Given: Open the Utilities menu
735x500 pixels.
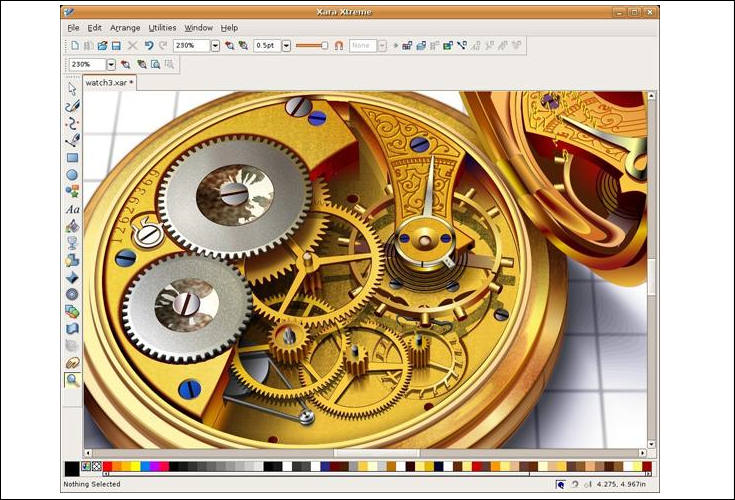Looking at the screenshot, I should pos(162,28).
